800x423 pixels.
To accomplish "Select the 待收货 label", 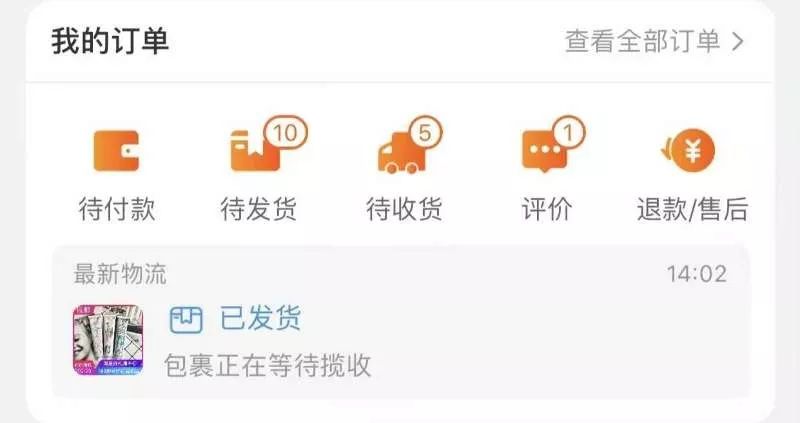I will tap(404, 209).
